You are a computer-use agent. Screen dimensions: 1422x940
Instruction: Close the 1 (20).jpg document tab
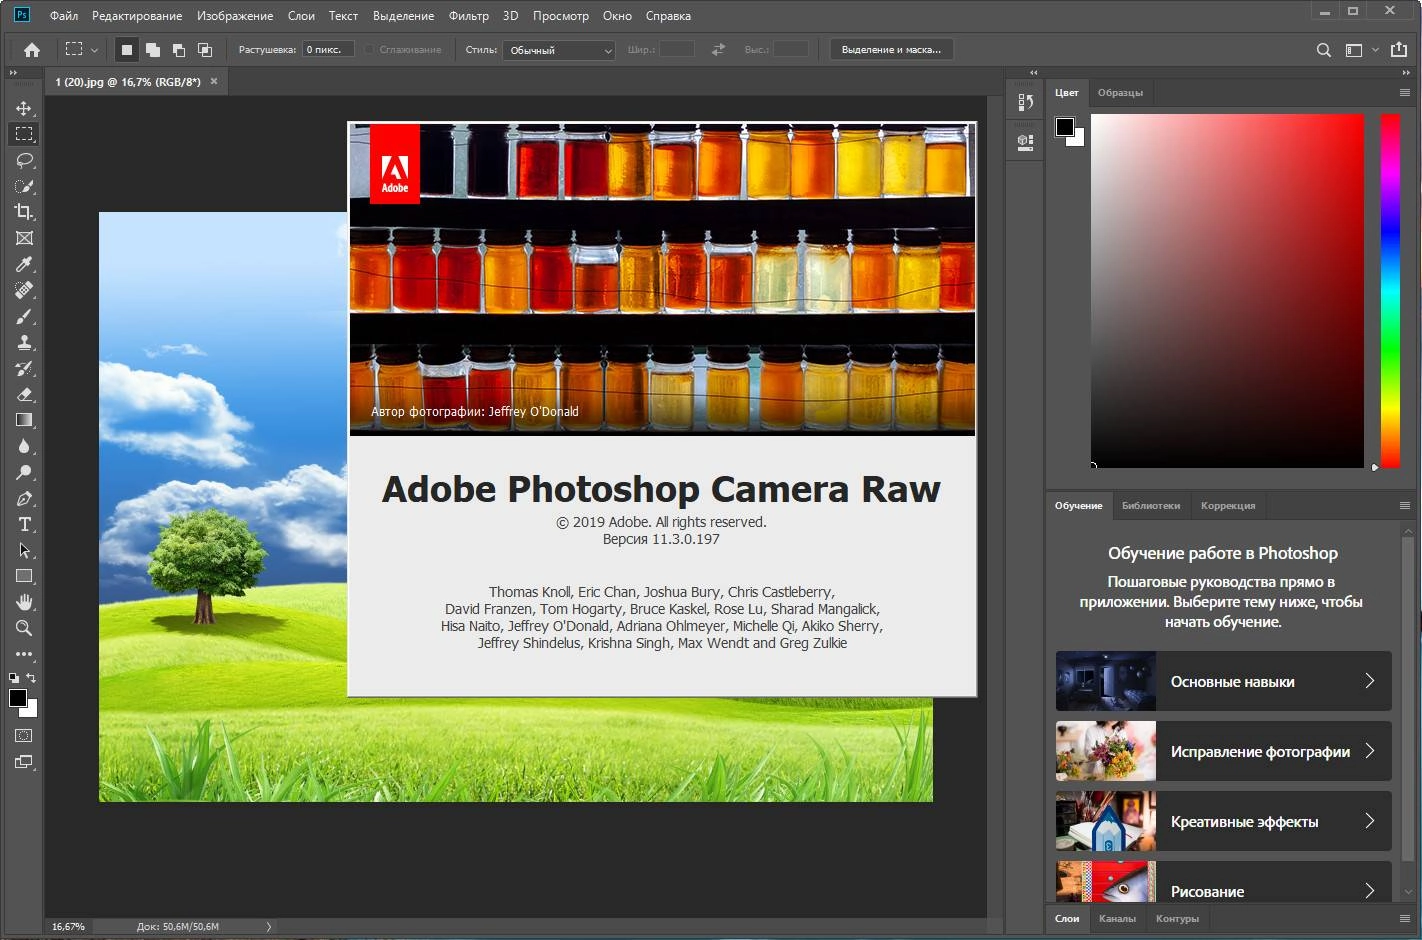(214, 82)
